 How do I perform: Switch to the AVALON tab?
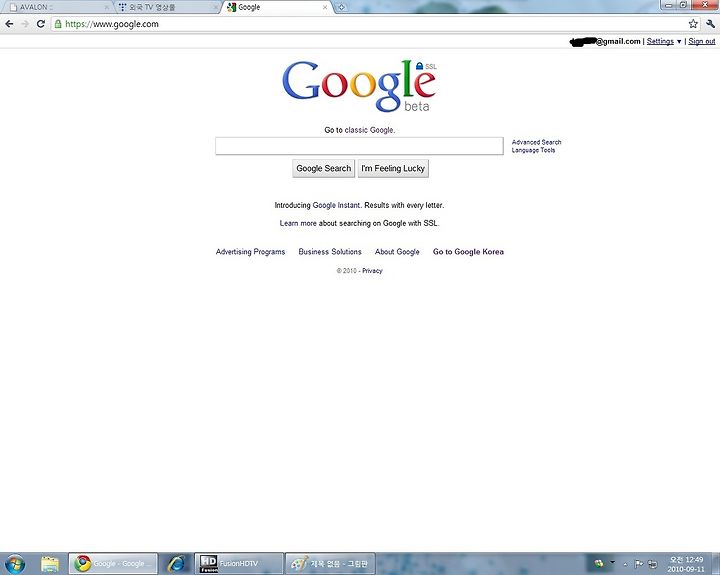coord(57,7)
